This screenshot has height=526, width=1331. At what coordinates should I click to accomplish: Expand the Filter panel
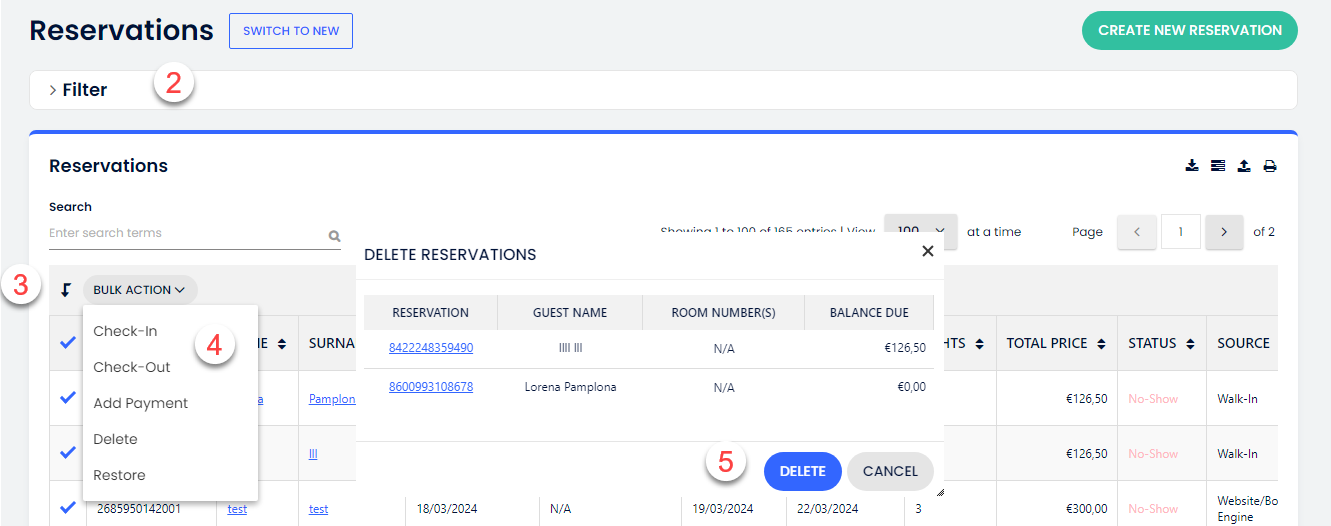[78, 90]
